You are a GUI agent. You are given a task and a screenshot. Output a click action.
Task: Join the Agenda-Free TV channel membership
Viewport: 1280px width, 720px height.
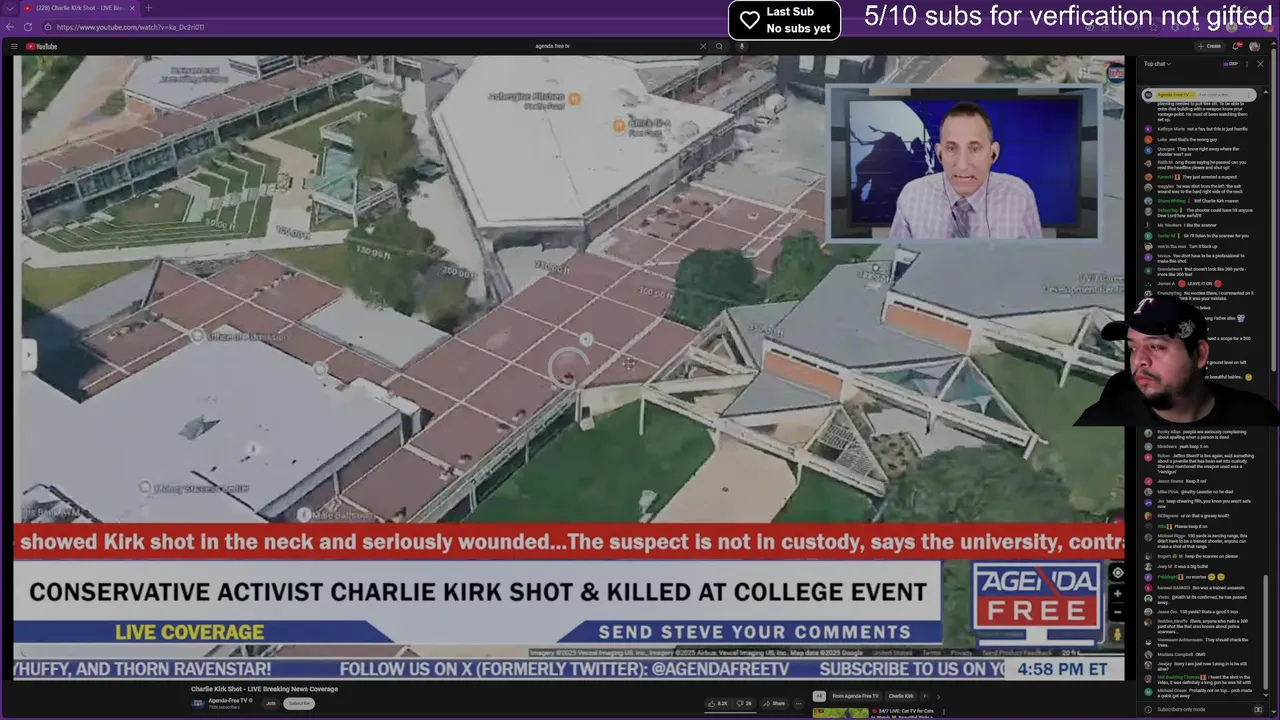tap(270, 703)
